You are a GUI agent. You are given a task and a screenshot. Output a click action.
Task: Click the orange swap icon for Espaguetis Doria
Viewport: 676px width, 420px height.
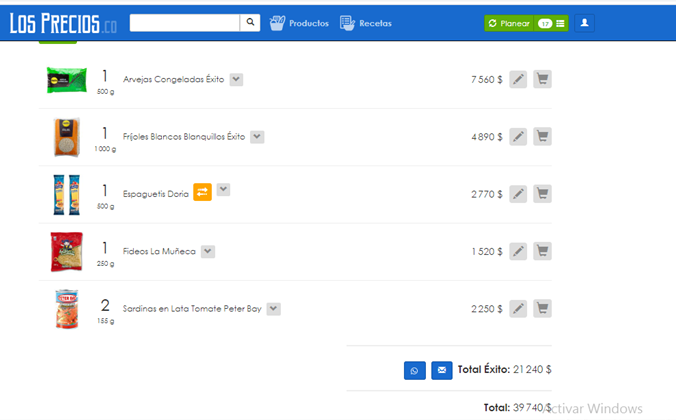202,192
